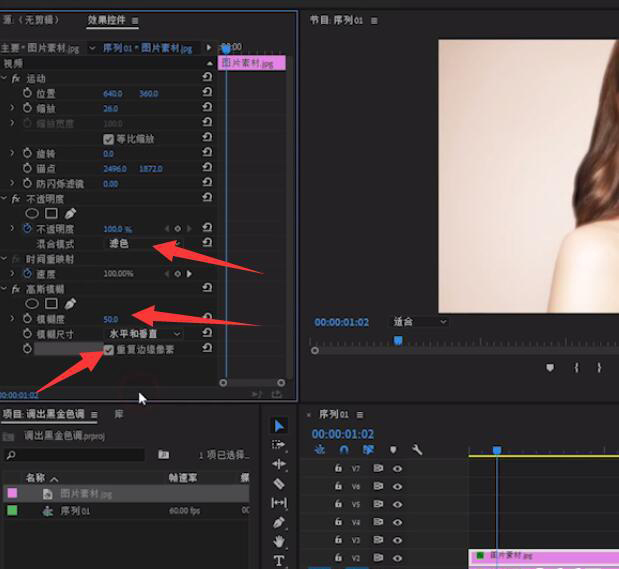The width and height of the screenshot is (619, 569).
Task: Toggle linked selection in timeline
Action: (x=368, y=449)
